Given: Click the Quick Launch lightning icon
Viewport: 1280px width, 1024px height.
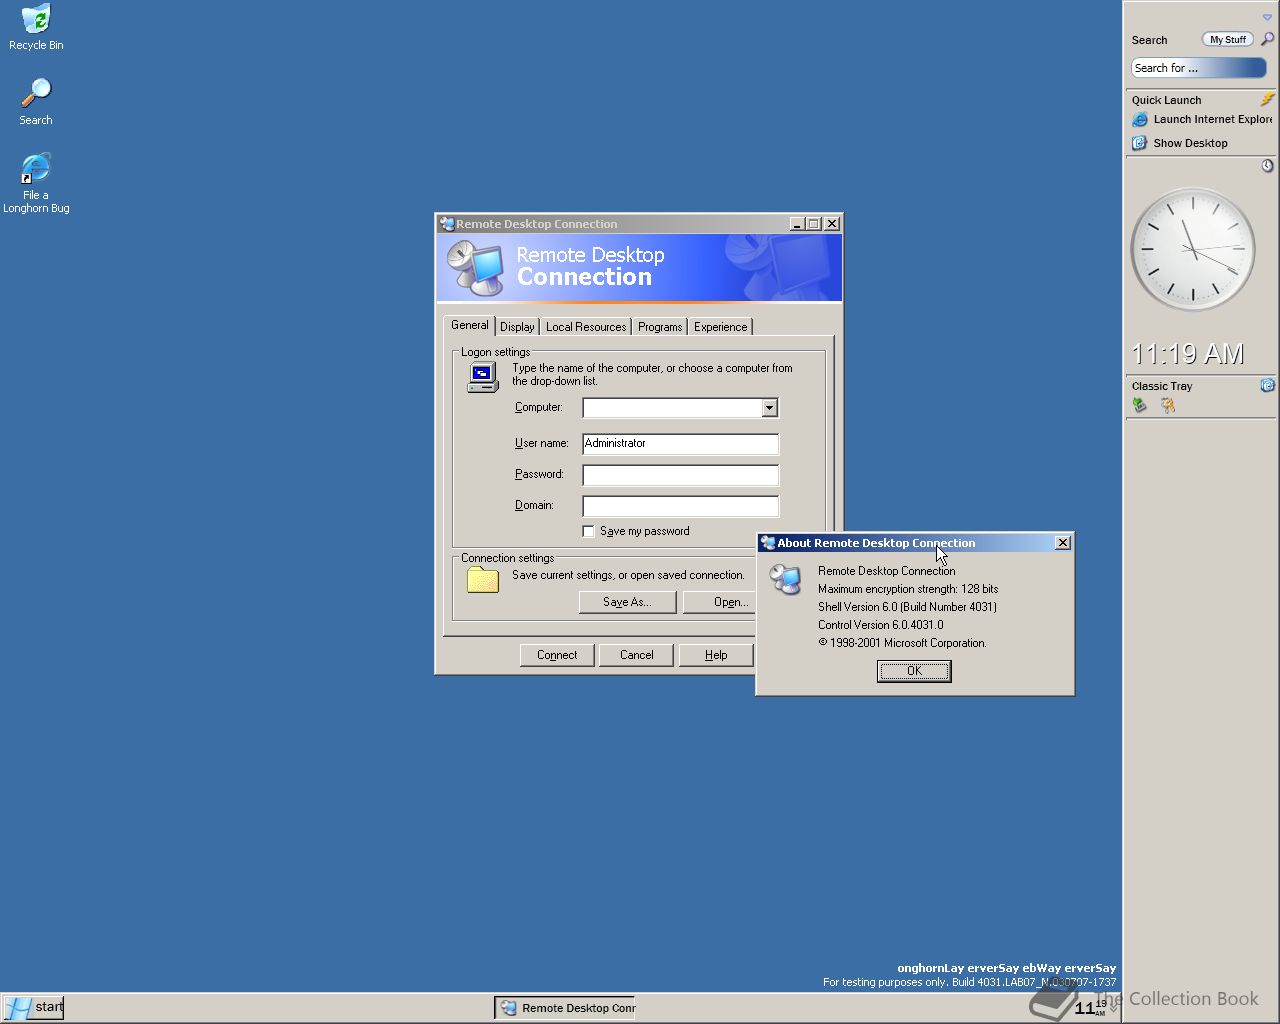Looking at the screenshot, I should pos(1267,99).
